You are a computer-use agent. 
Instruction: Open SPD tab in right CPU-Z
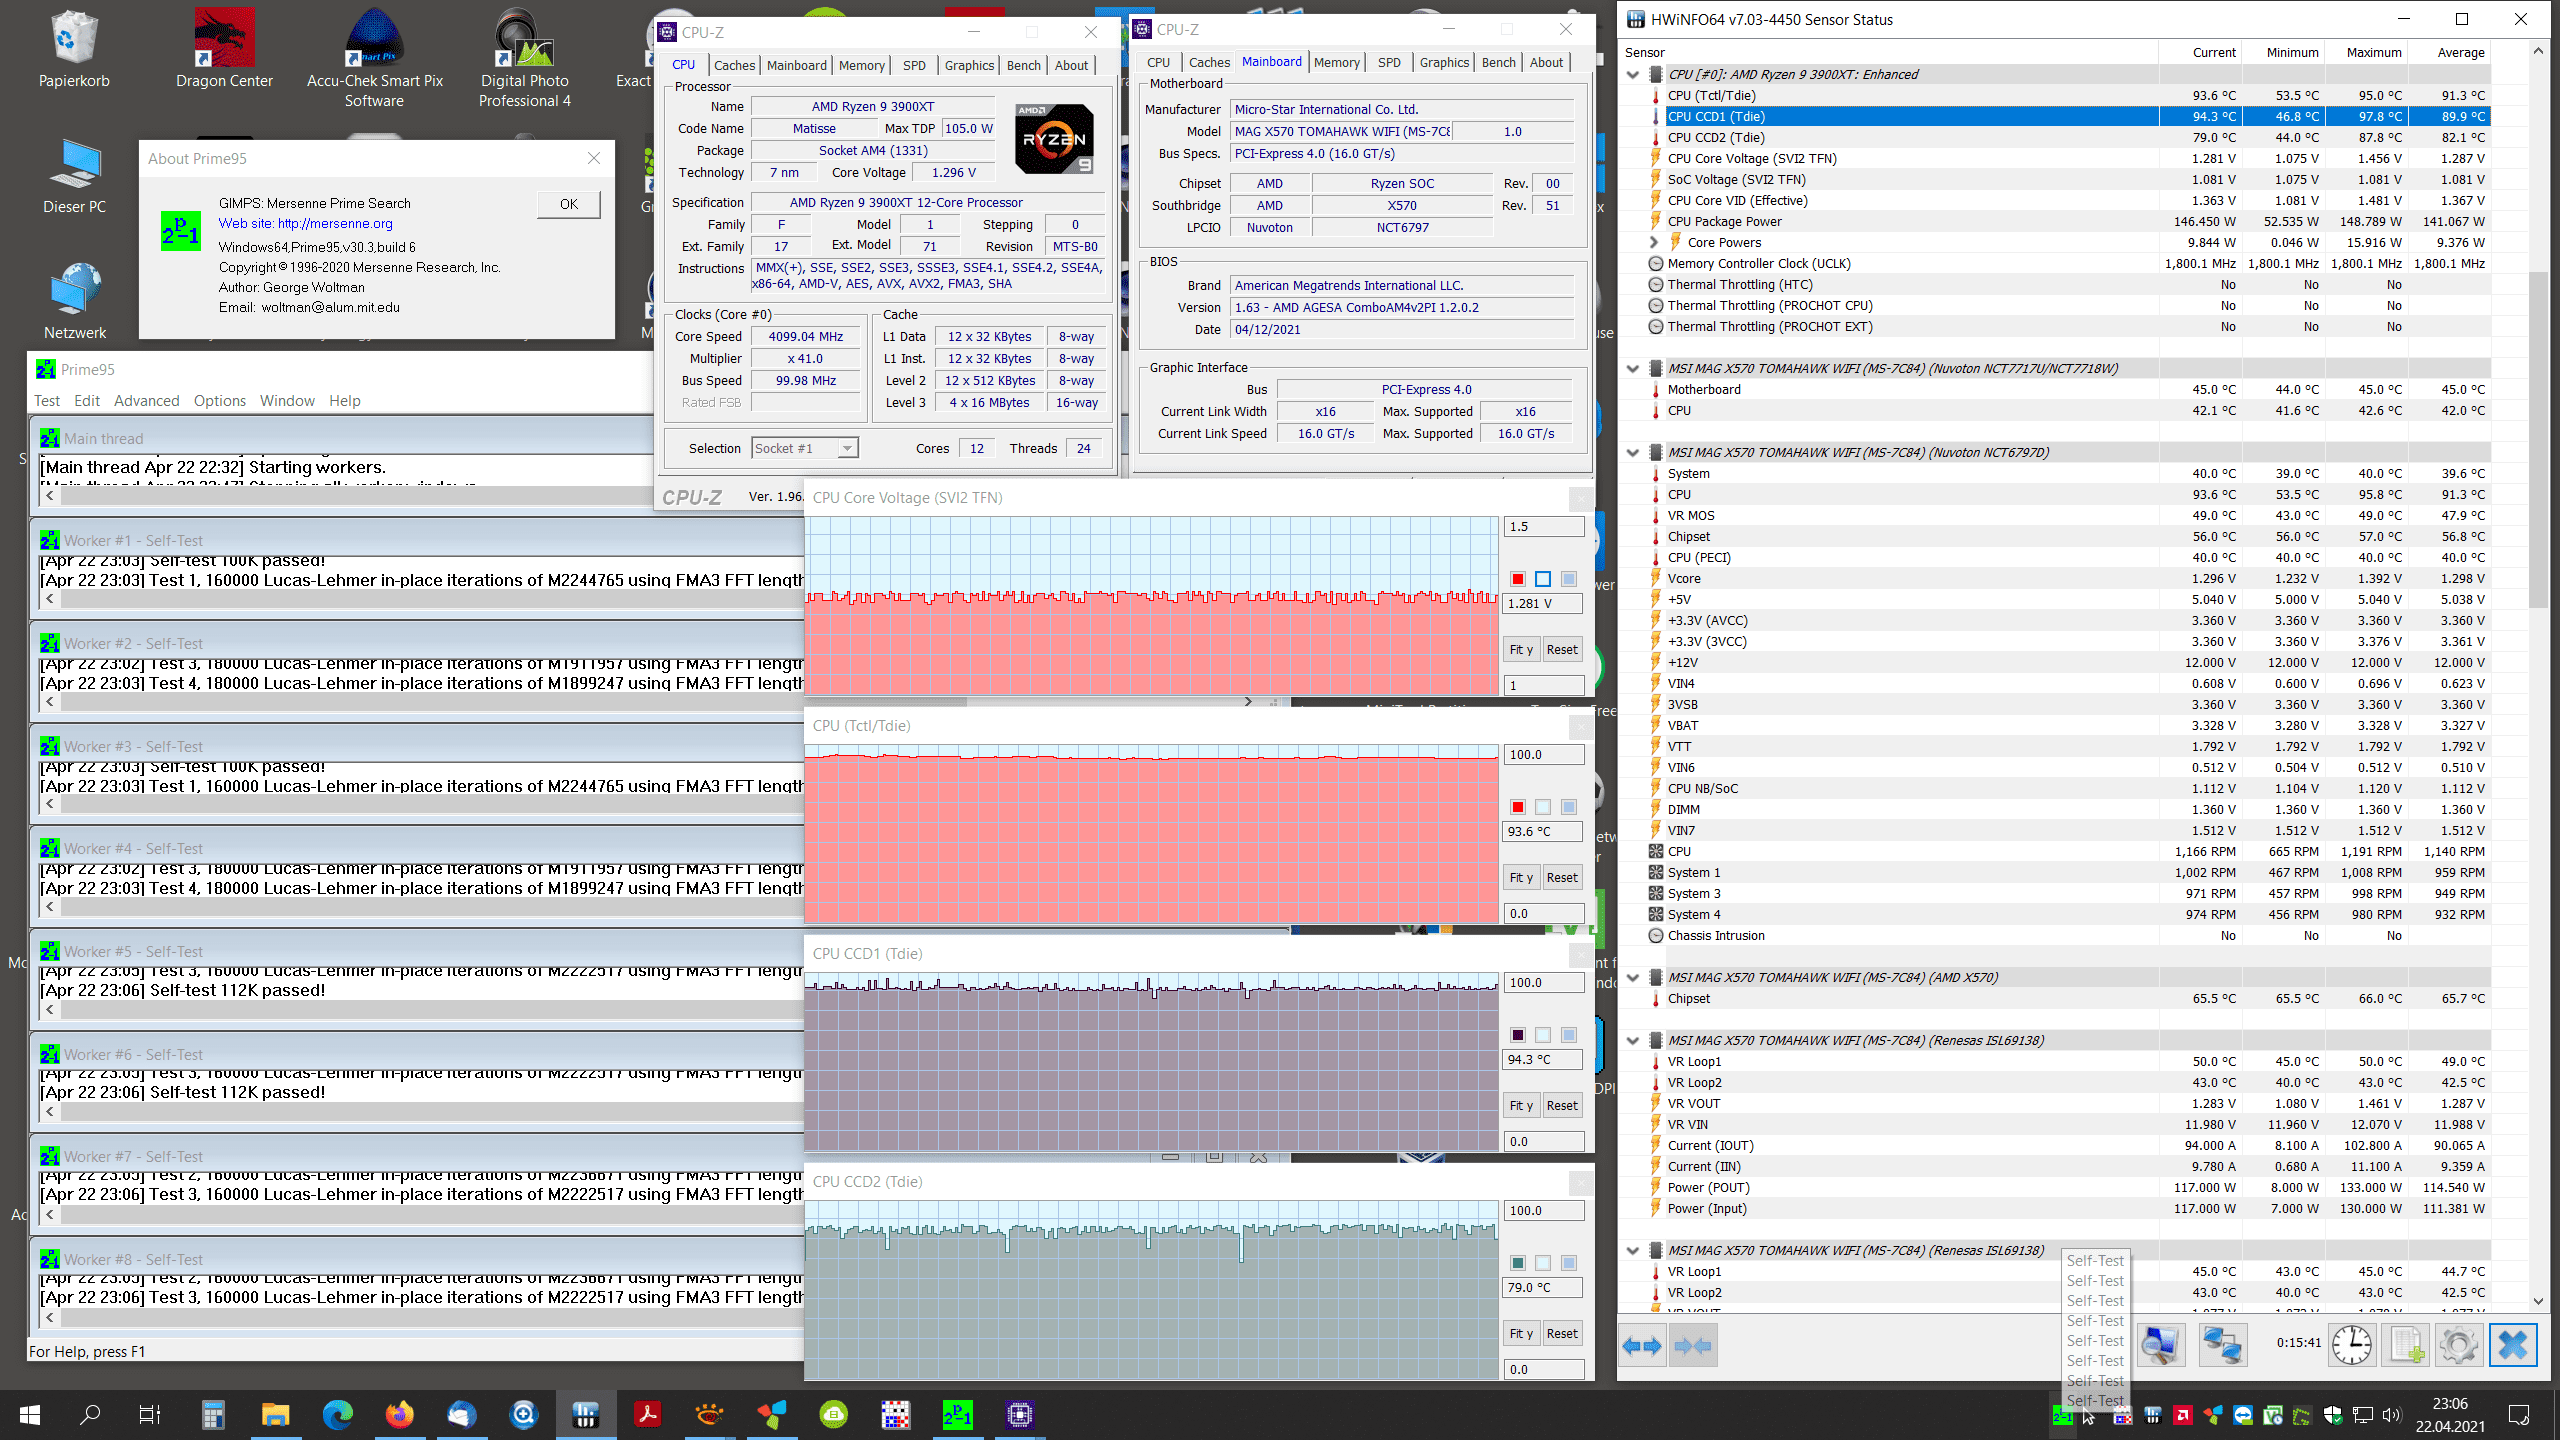click(x=1390, y=62)
